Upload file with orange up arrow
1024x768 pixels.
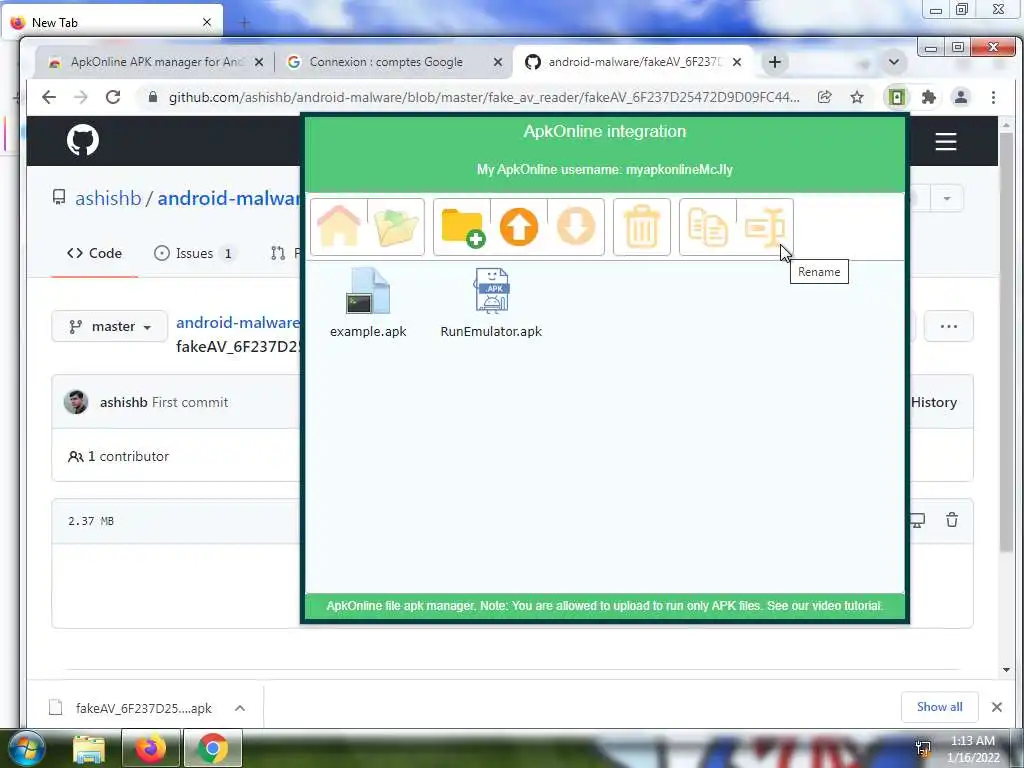[x=519, y=227]
